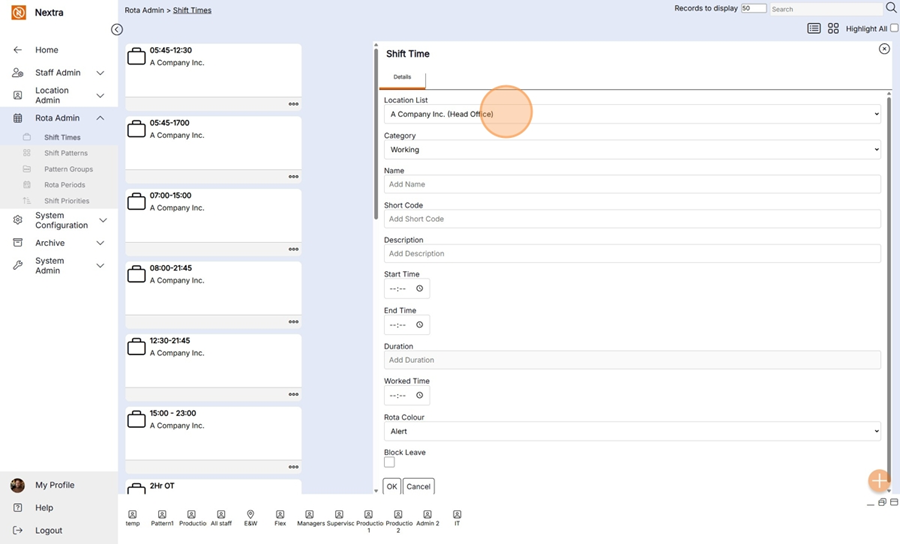Go to Home in the sidebar
This screenshot has height=544, width=900.
46,50
